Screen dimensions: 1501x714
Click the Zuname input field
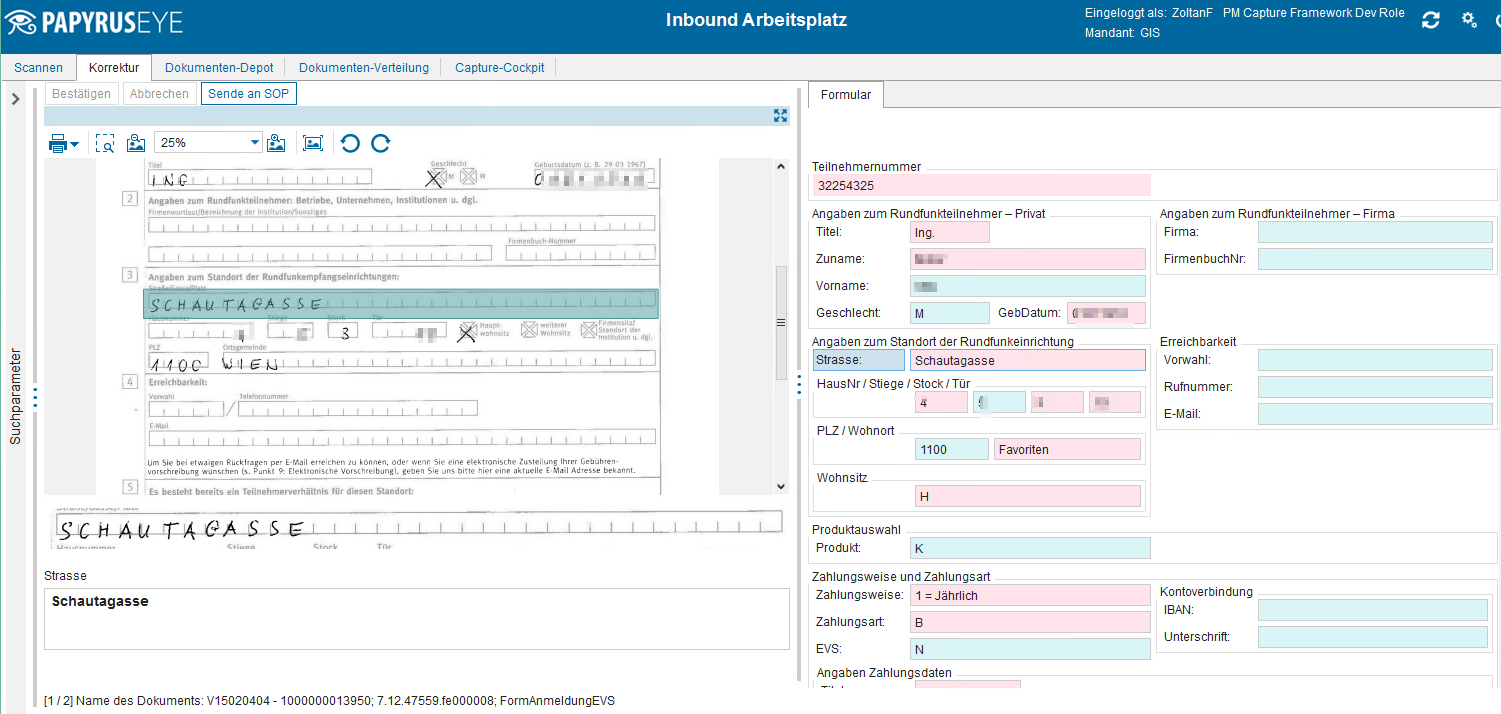click(1028, 259)
